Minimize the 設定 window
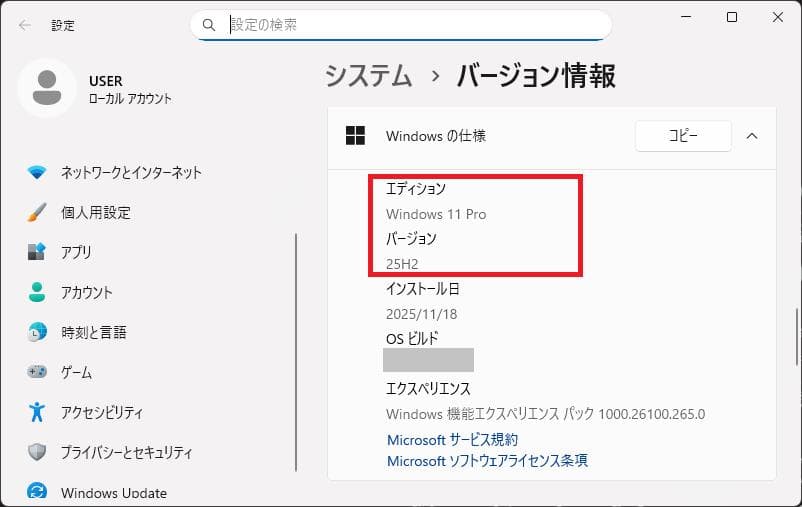802x507 pixels. (686, 17)
